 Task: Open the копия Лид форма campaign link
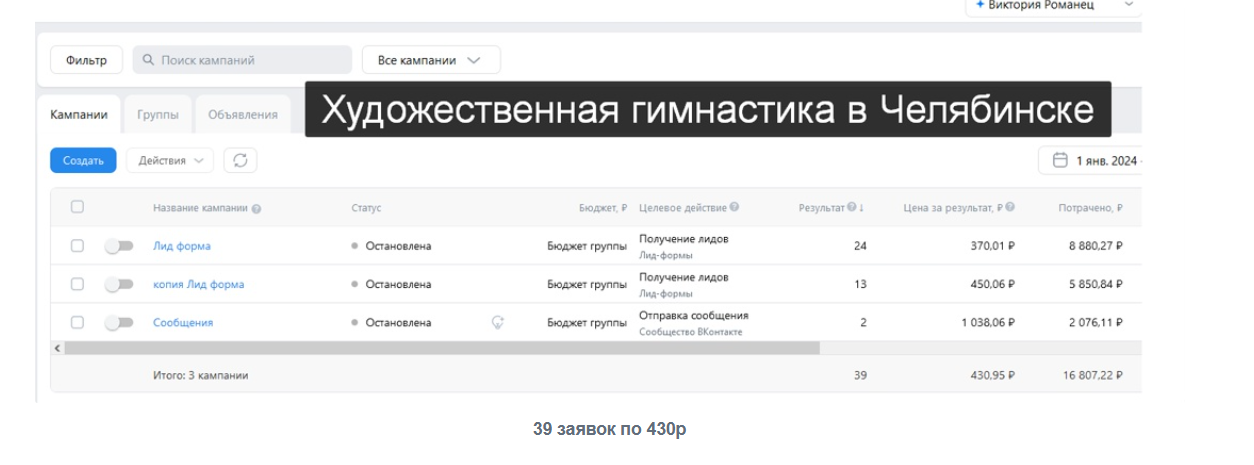point(198,284)
